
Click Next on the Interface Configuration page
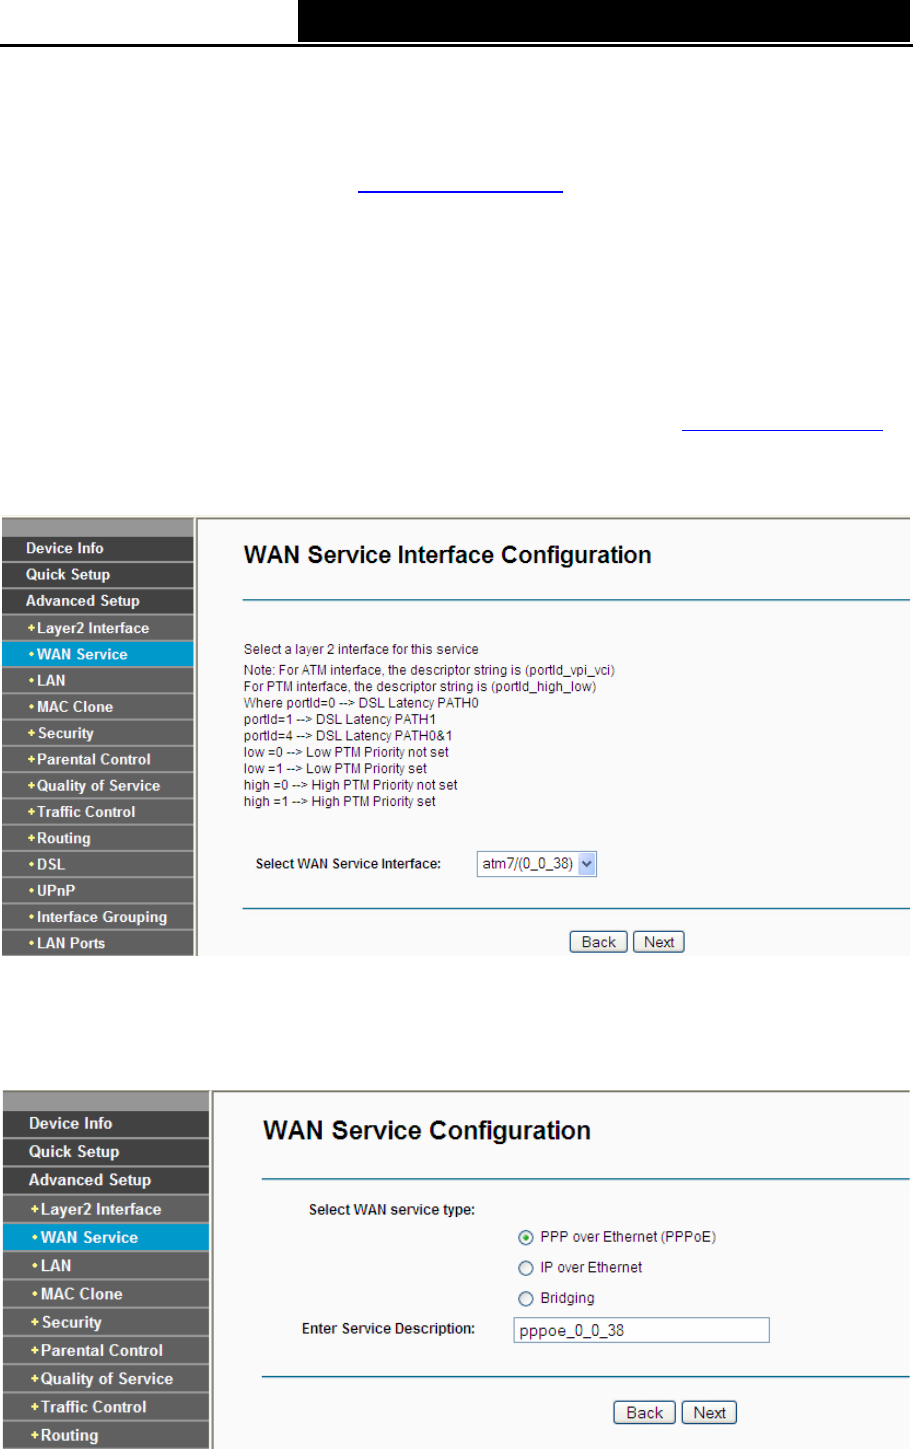coord(659,942)
